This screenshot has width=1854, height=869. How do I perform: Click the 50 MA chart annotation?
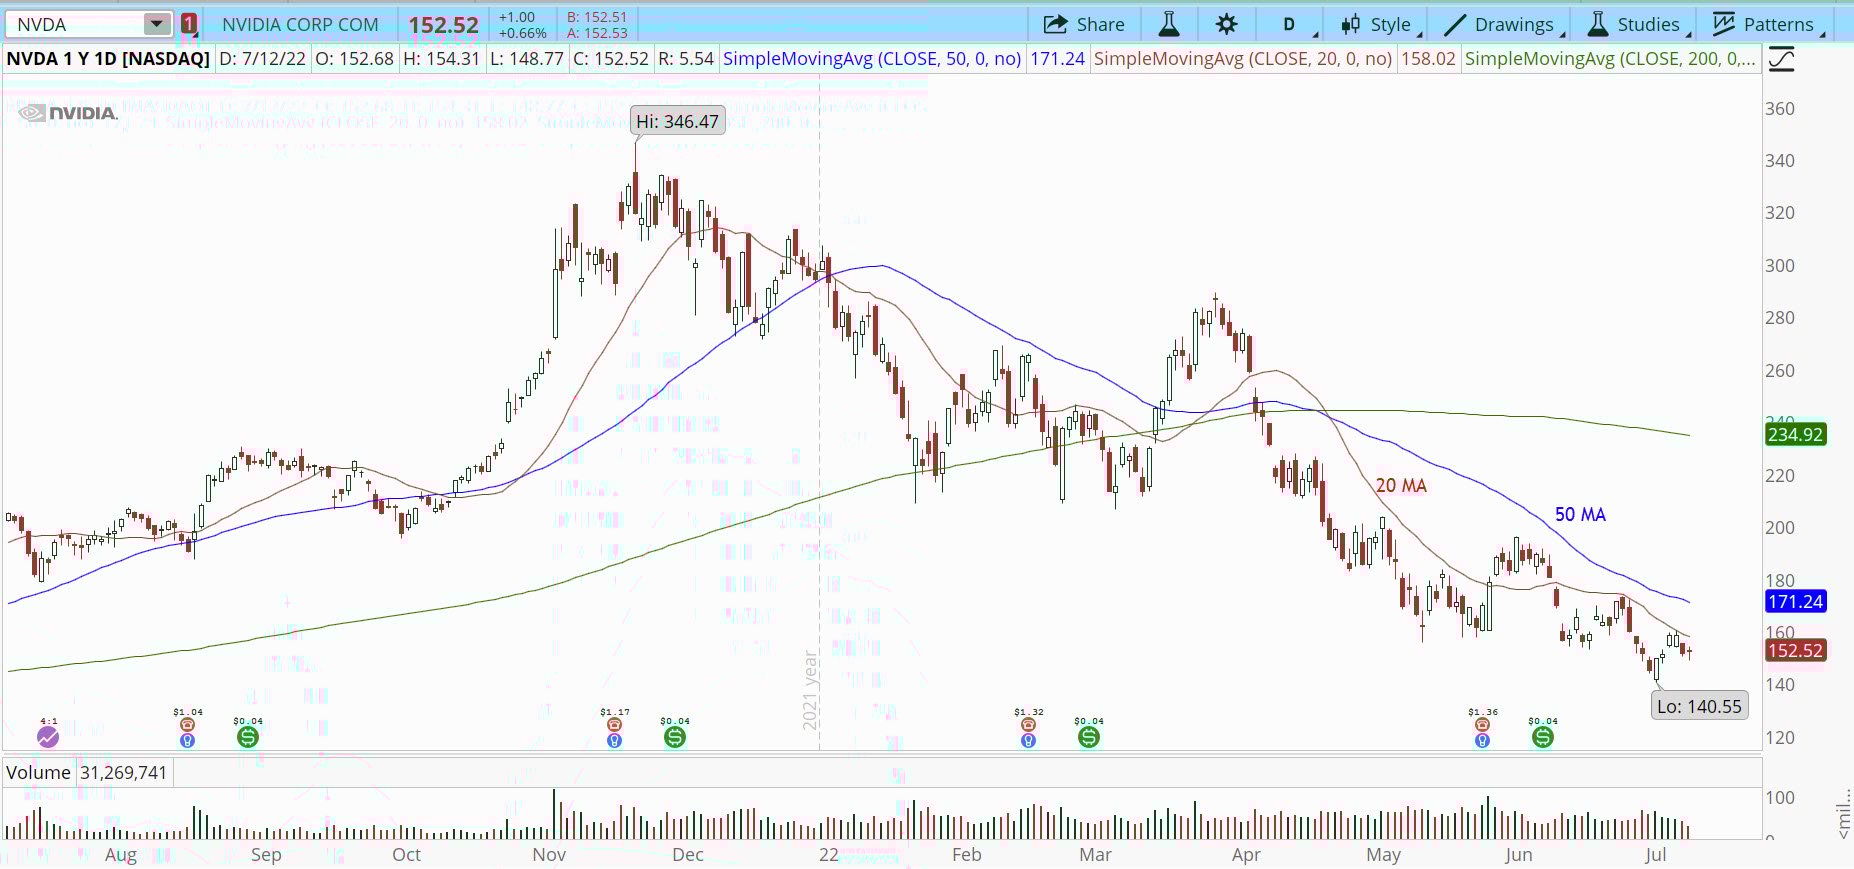[1580, 515]
